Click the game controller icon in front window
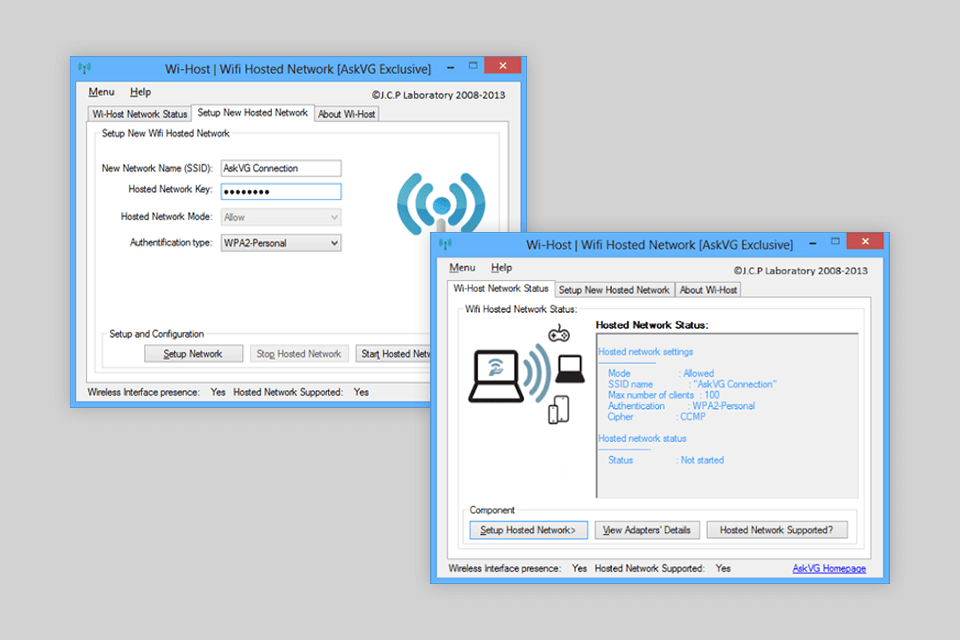The height and width of the screenshot is (640, 960). point(558,333)
